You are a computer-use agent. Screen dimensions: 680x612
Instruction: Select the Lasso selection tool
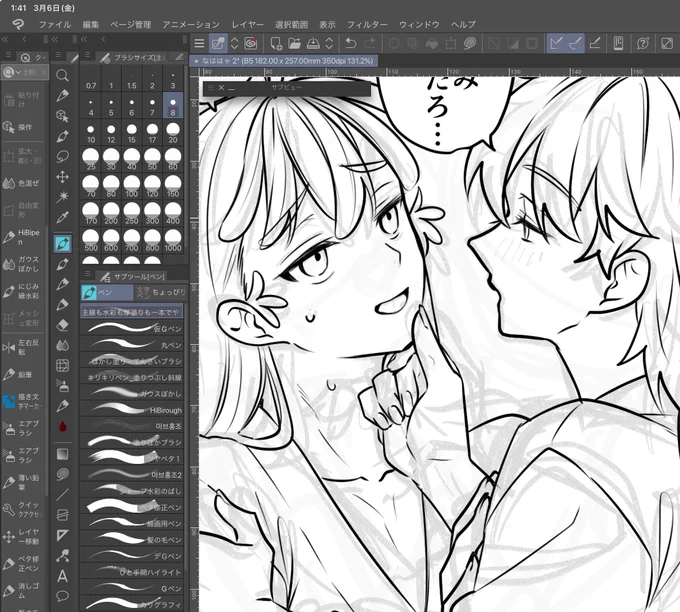pos(62,156)
